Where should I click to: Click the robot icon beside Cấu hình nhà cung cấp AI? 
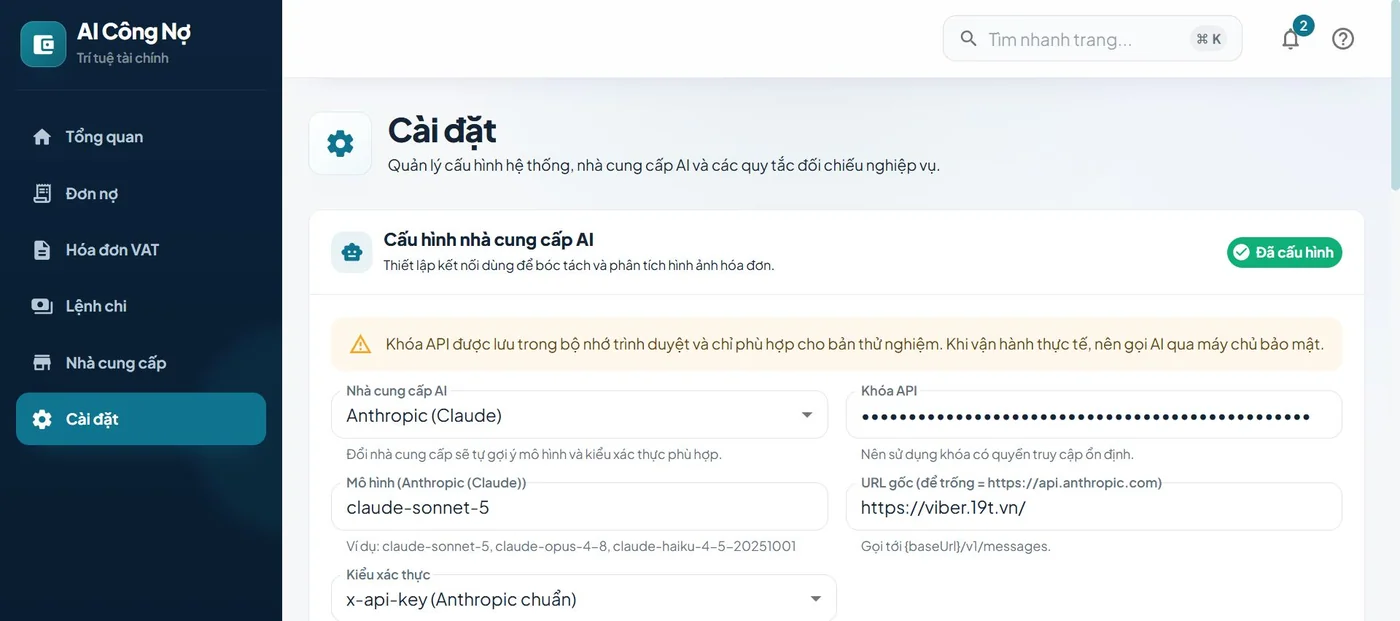[352, 252]
